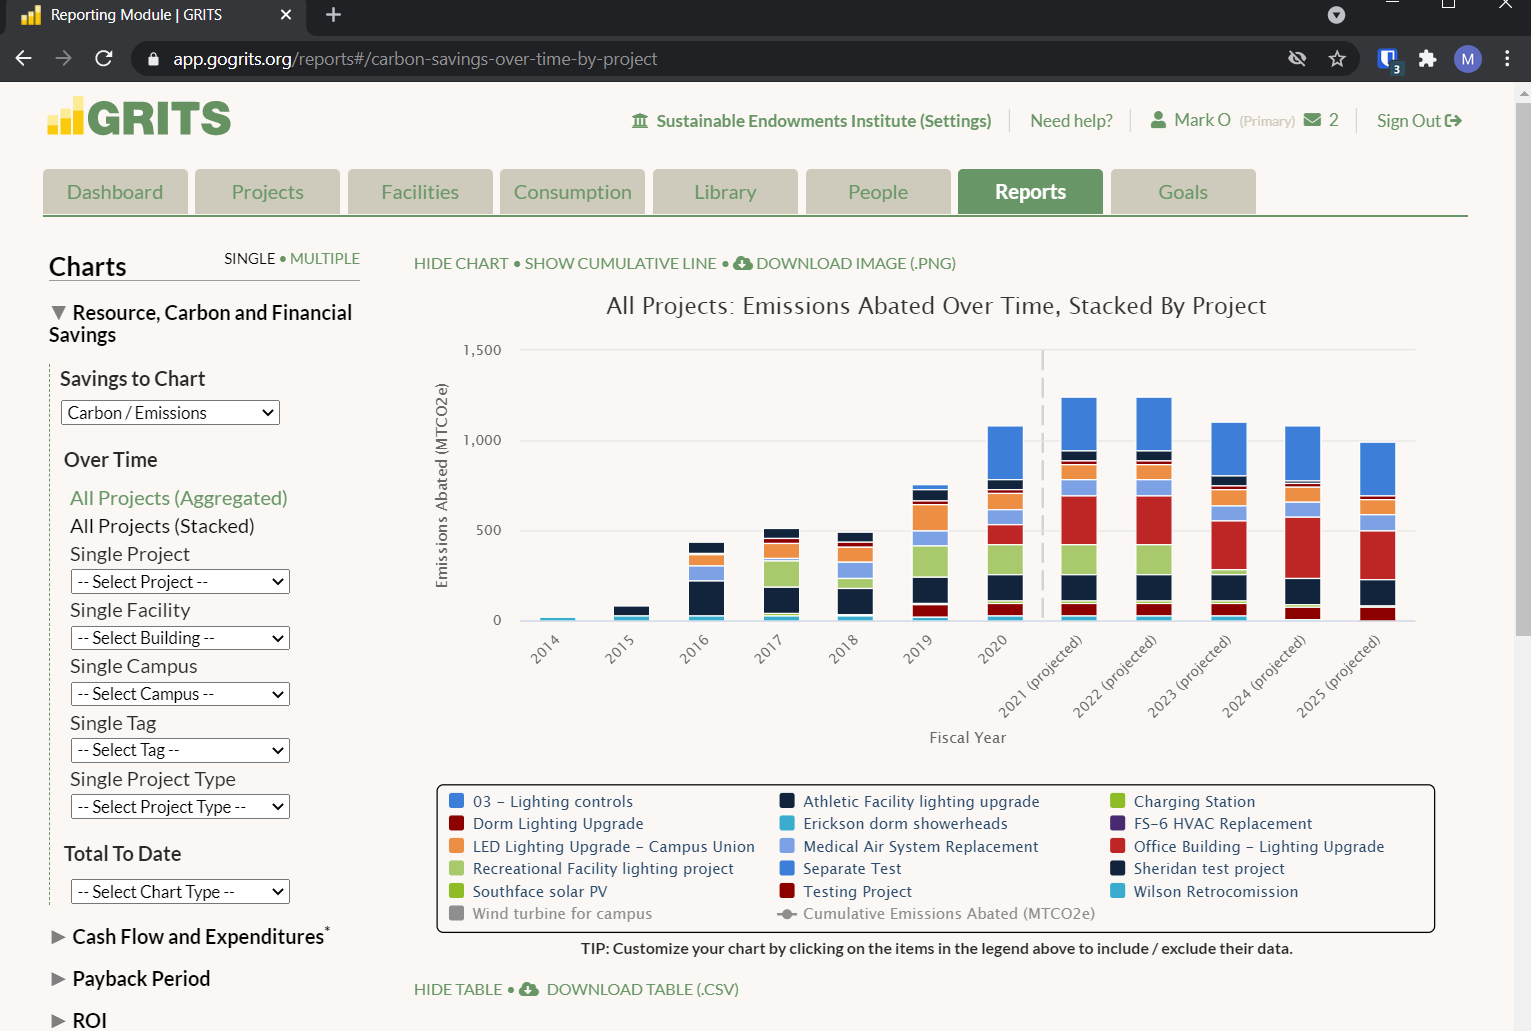Toggle Wind turbine for campus legend item
This screenshot has width=1531, height=1031.
tap(562, 914)
